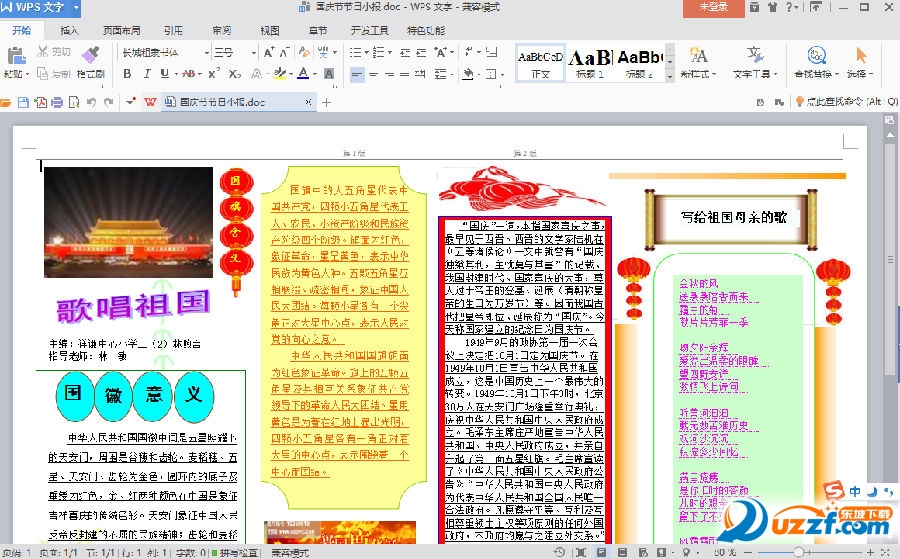Expand the styles gallery more arrow

tap(670, 76)
